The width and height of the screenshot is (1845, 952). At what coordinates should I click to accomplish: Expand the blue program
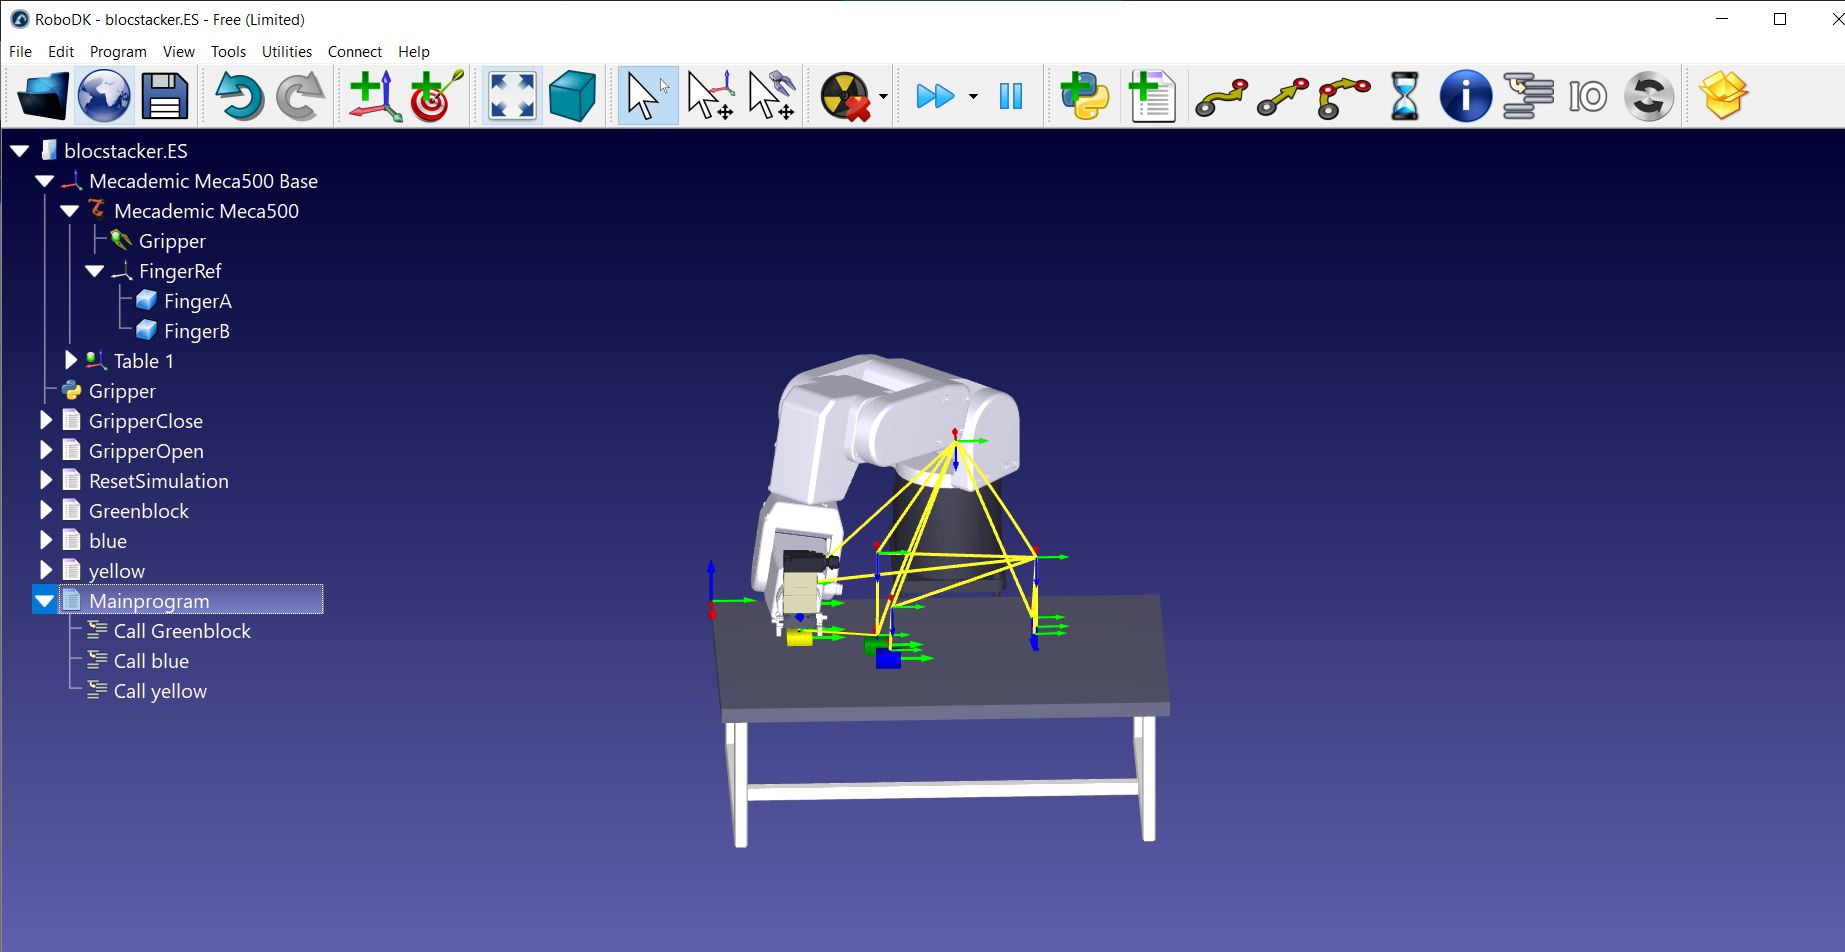[45, 541]
